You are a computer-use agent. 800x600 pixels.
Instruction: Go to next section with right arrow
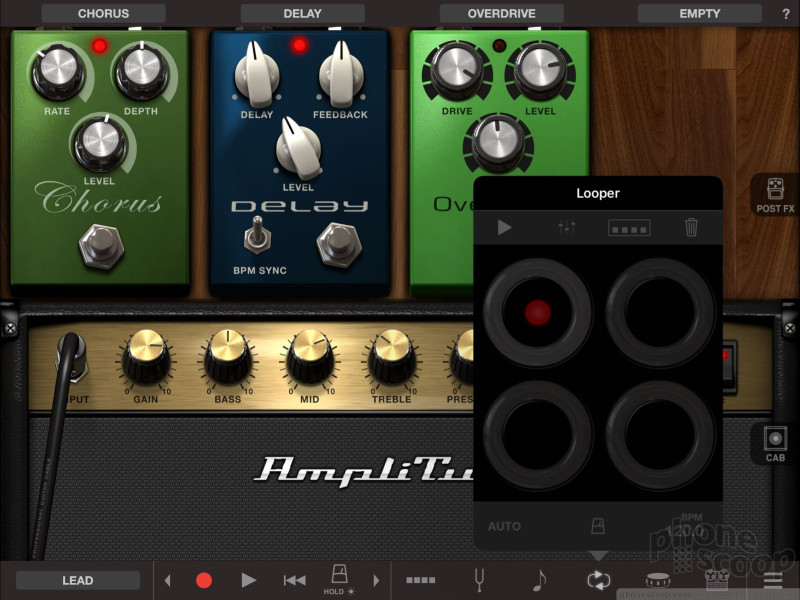[377, 580]
